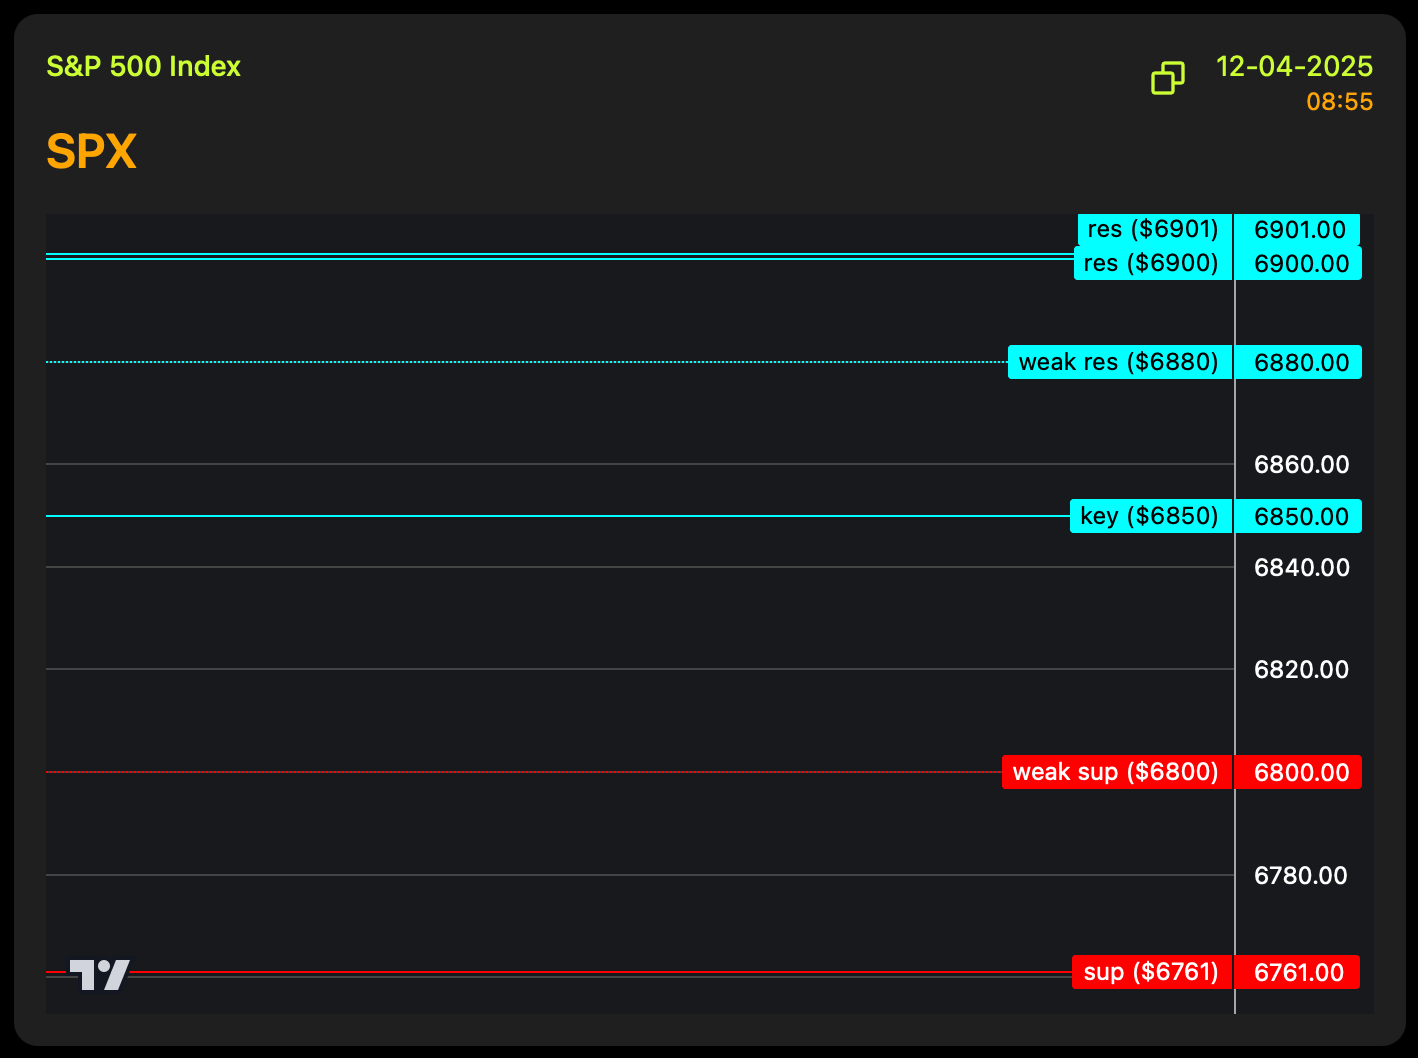Click the 6901.00 price axis tag
The height and width of the screenshot is (1058, 1418).
[1299, 229]
